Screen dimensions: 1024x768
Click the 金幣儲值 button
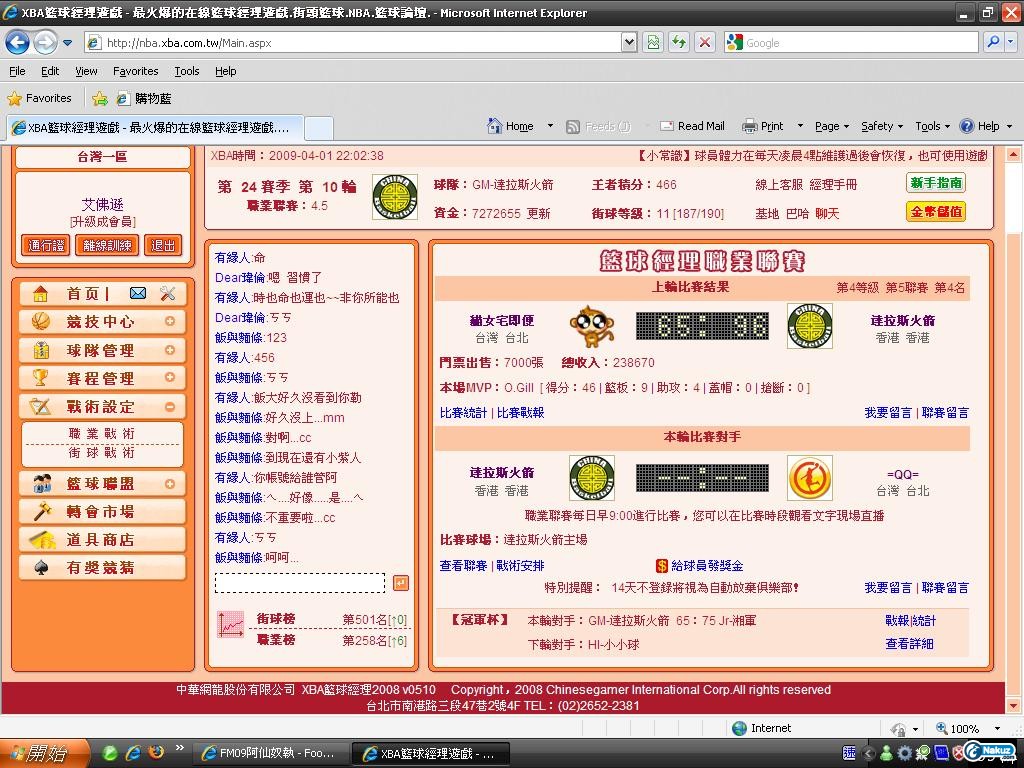(936, 212)
